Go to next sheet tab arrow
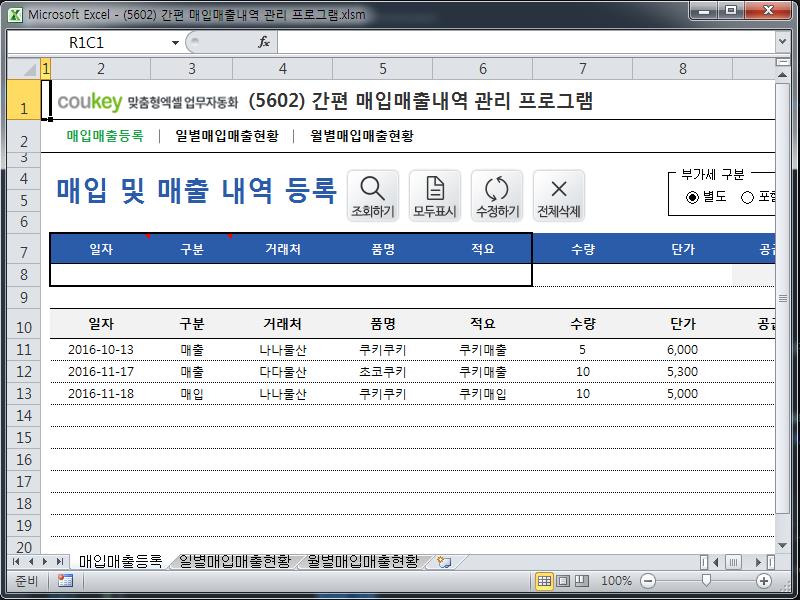 [x=45, y=562]
